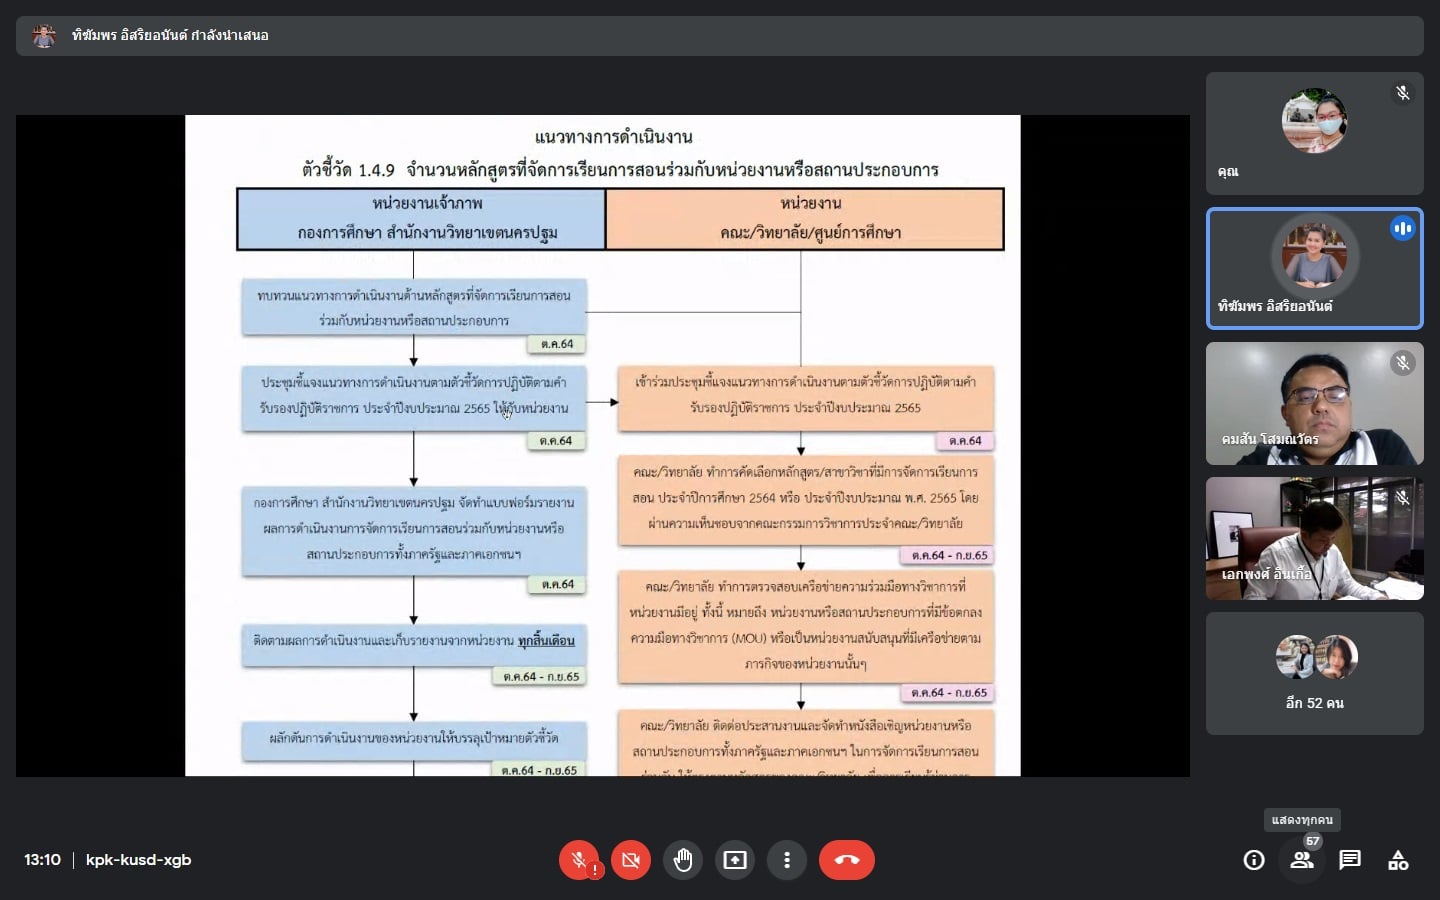Image resolution: width=1440 pixels, height=900 pixels.
Task: Click muted mic icon on คมสัน tile
Action: pos(1402,363)
